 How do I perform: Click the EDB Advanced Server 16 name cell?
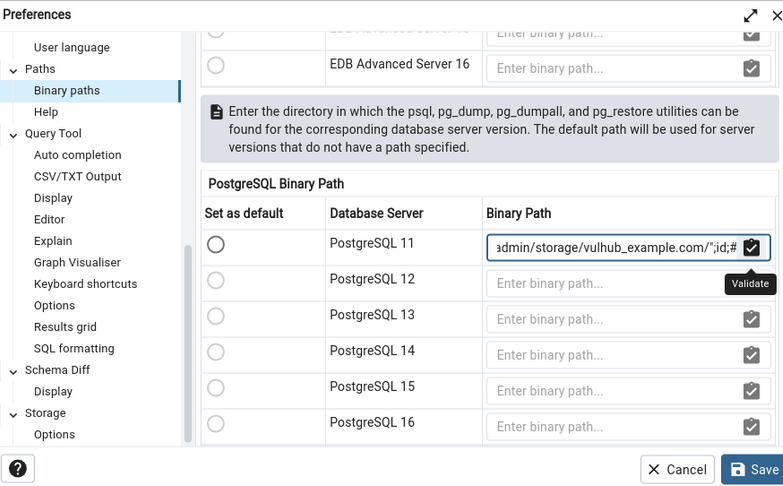(x=399, y=64)
